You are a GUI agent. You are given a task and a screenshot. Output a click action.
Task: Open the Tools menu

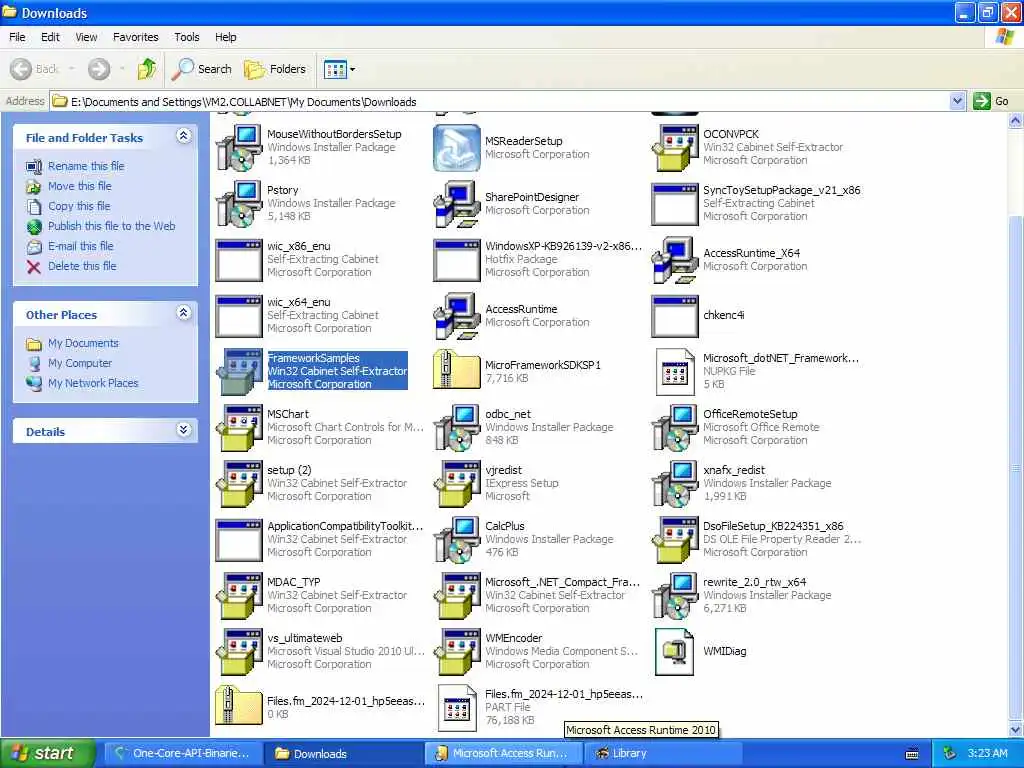click(187, 37)
